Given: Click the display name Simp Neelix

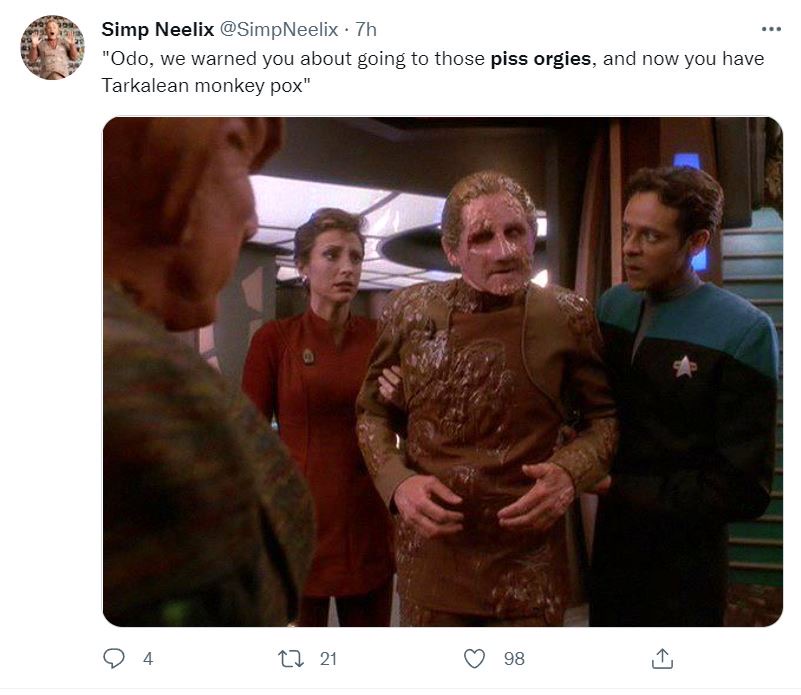Looking at the screenshot, I should pyautogui.click(x=157, y=29).
